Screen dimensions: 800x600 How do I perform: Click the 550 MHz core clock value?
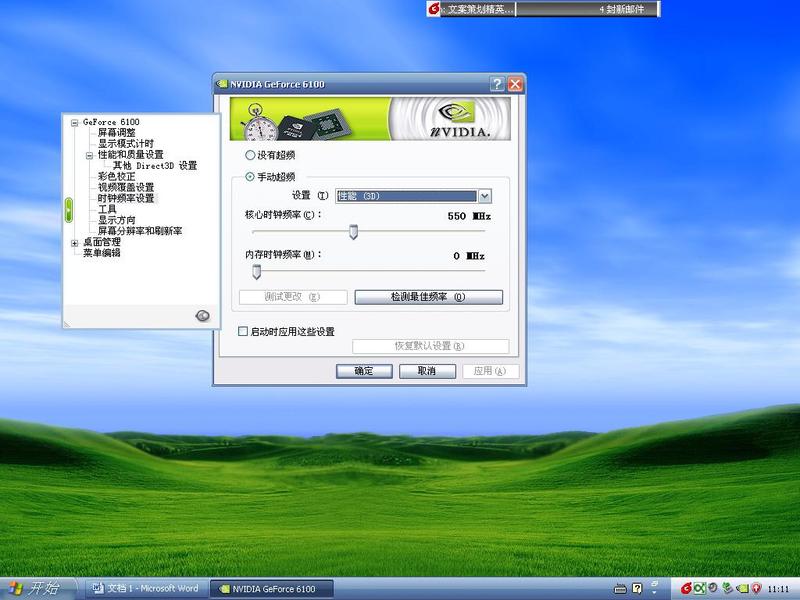click(469, 216)
